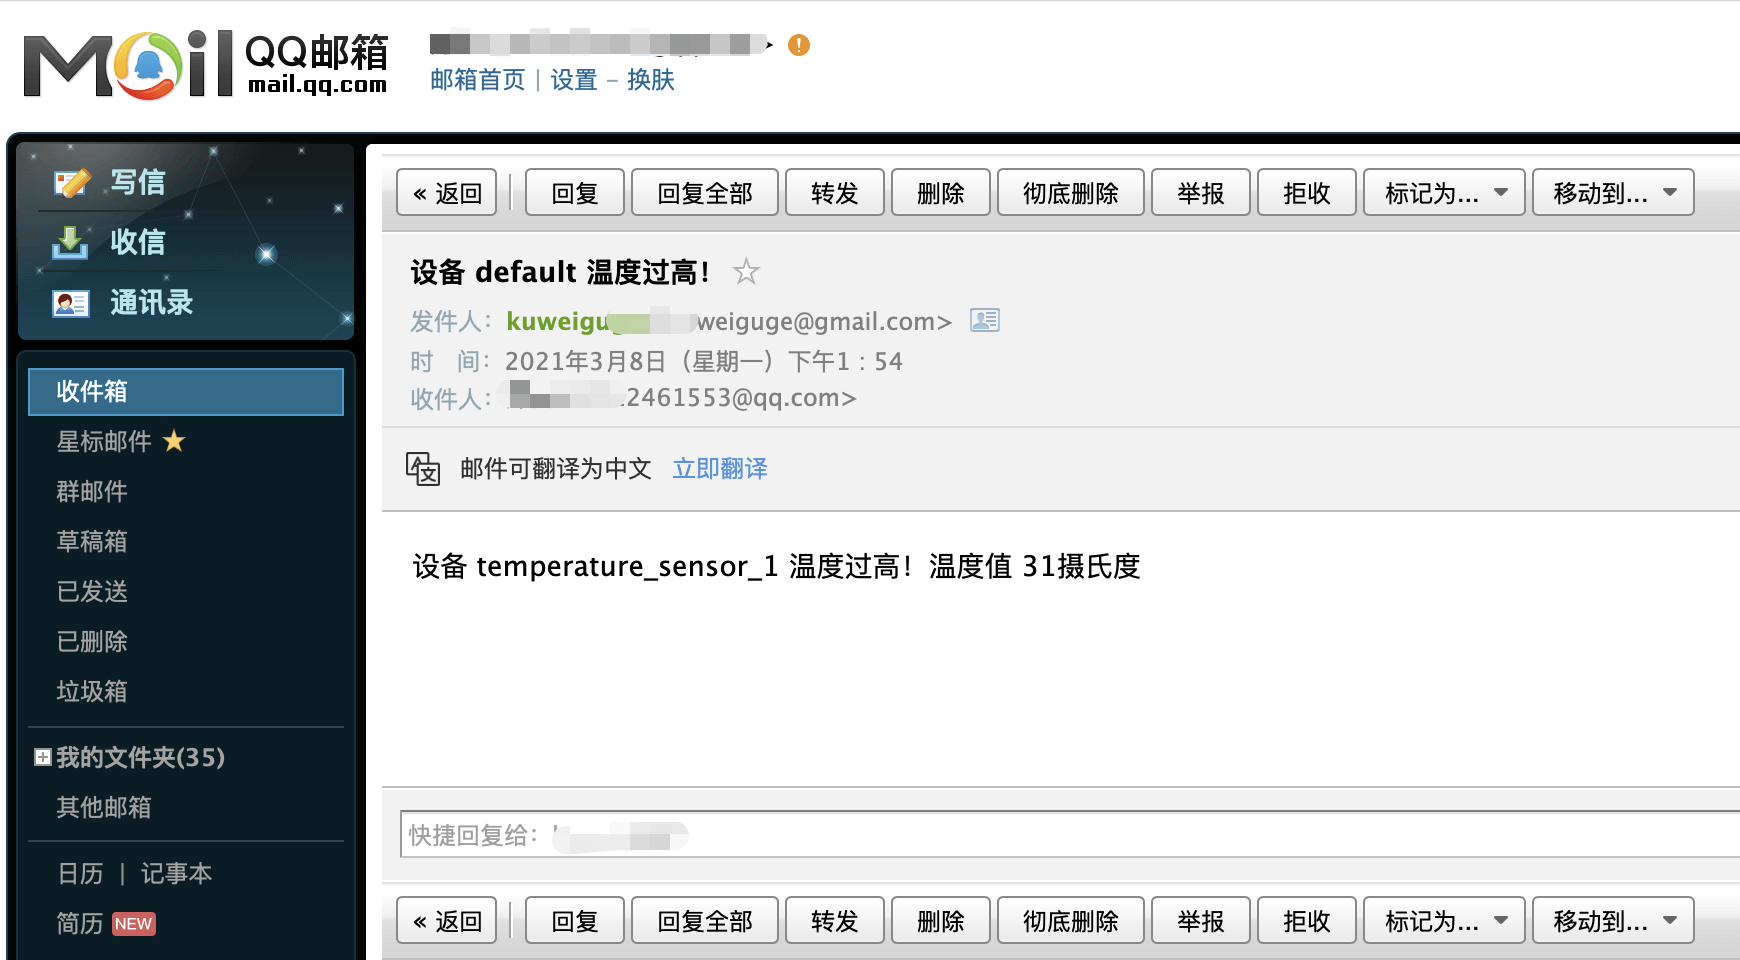Click the translation icon beside translate notice

tap(423, 468)
